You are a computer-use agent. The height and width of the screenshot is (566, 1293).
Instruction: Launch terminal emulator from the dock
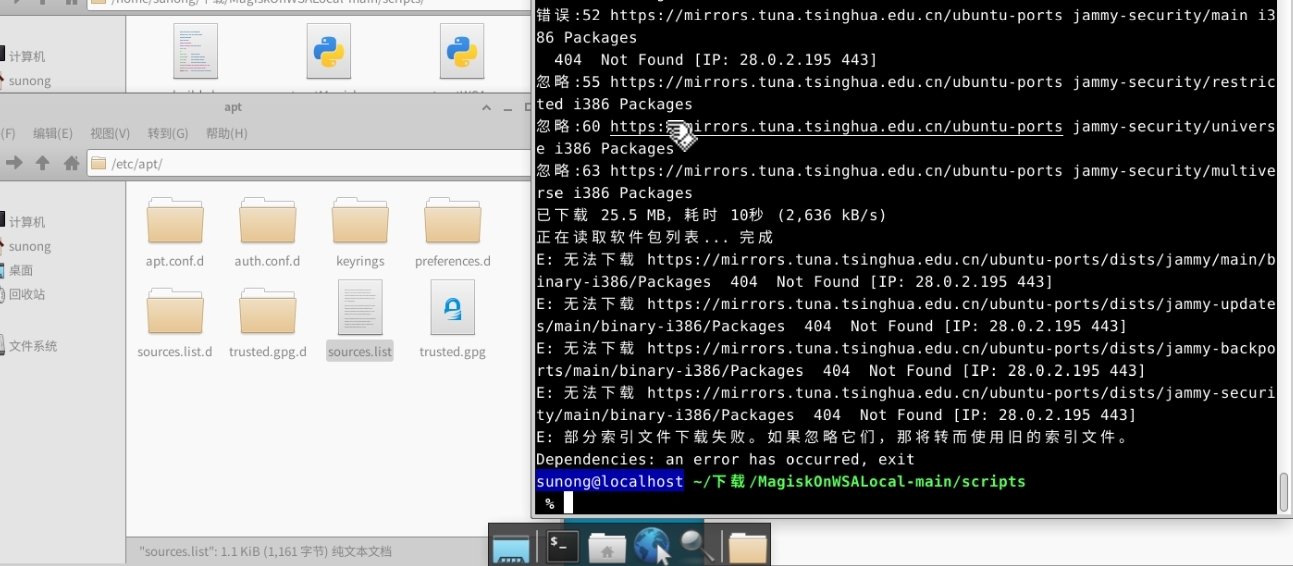(562, 546)
